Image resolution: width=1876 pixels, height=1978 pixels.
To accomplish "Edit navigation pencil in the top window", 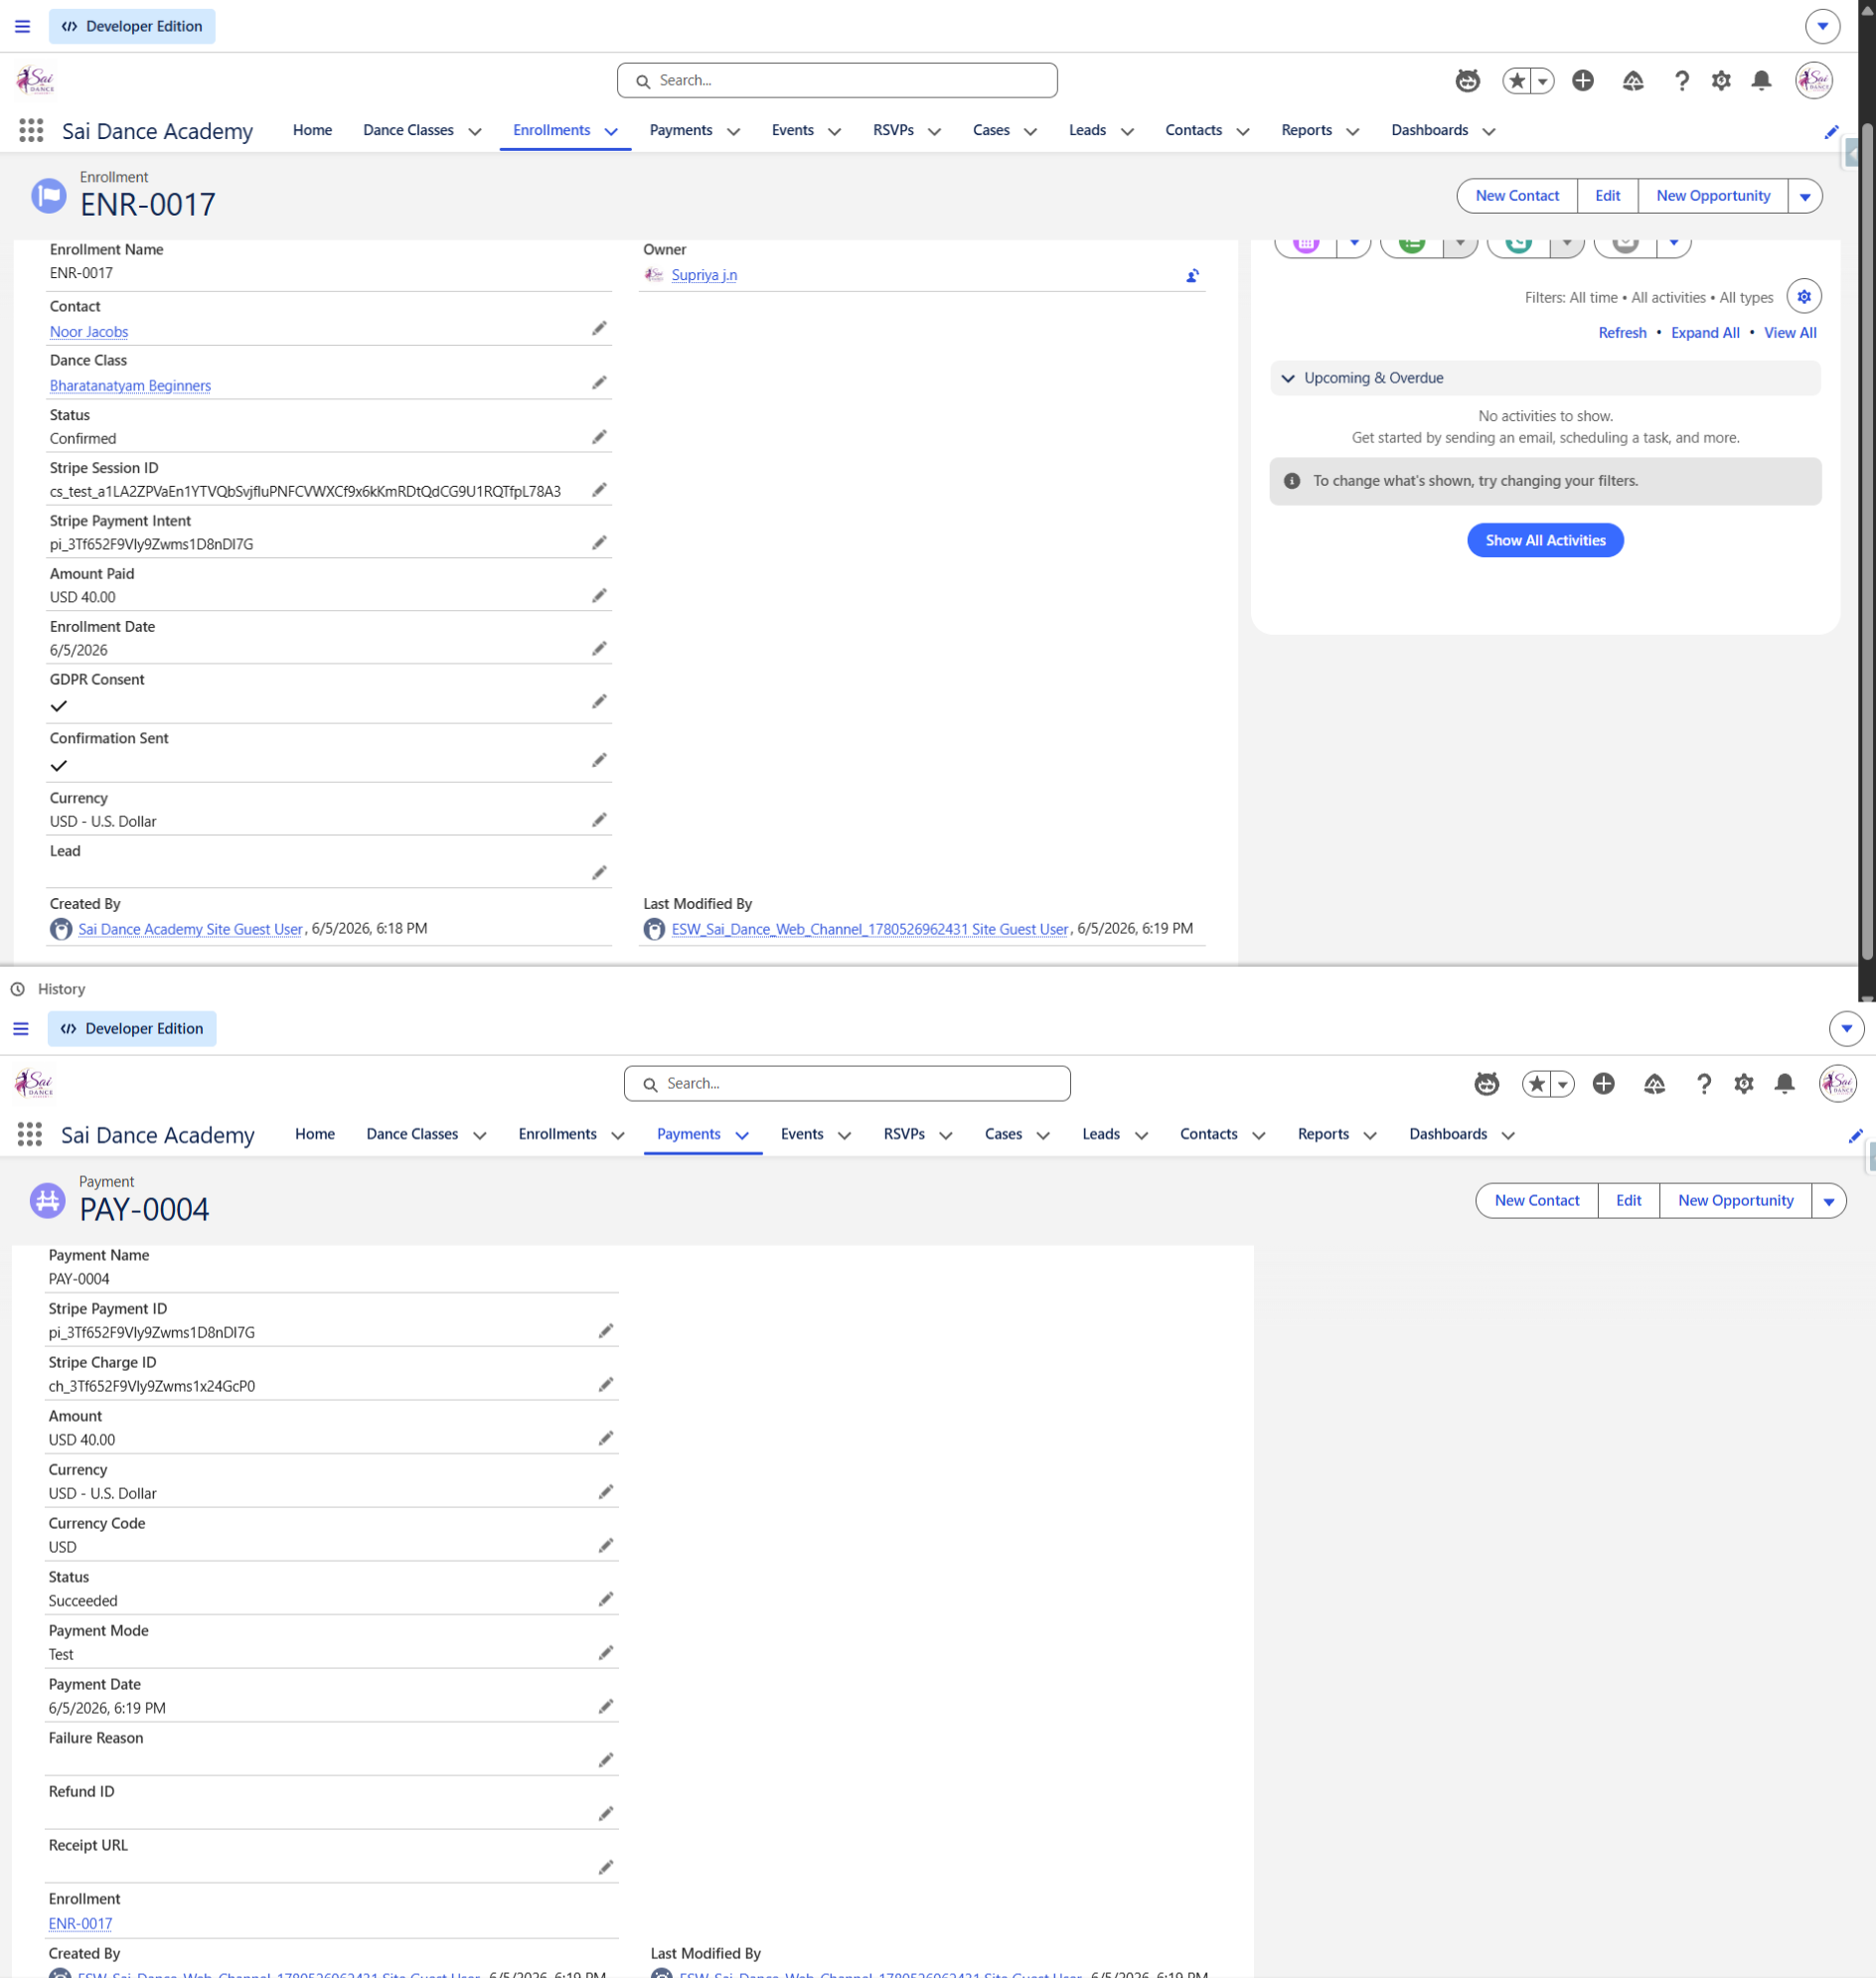I will click(x=1831, y=132).
